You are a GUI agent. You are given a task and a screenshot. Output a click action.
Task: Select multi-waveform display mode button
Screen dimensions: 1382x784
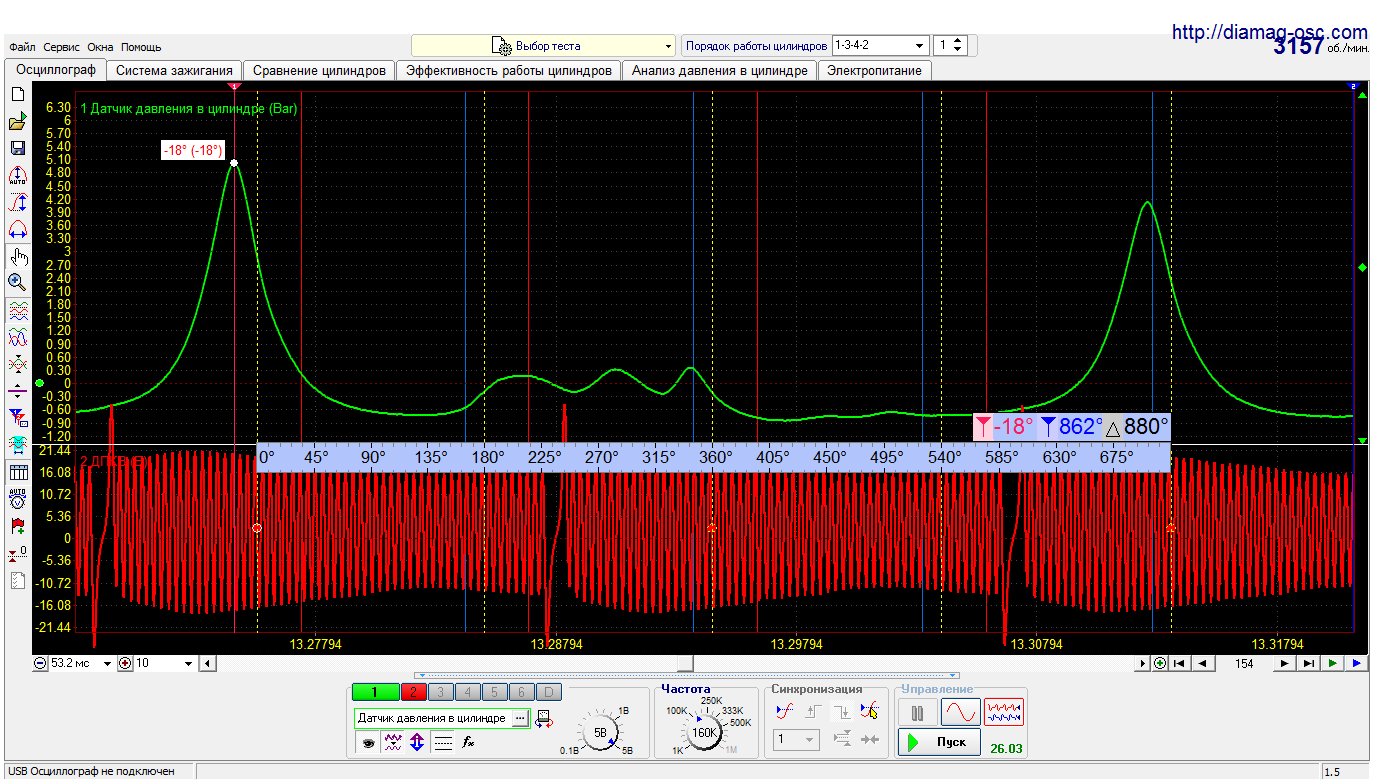pyautogui.click(x=1004, y=712)
